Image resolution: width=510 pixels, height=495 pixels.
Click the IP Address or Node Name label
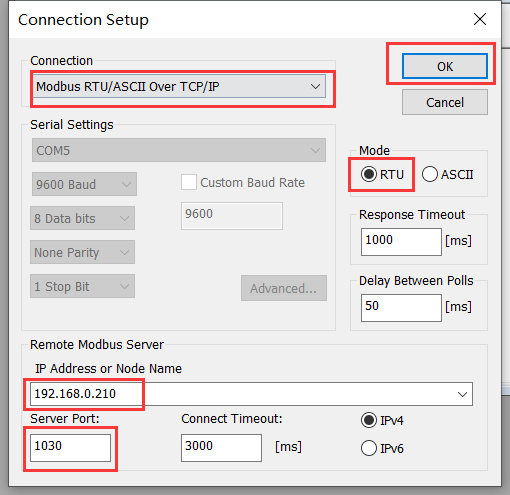pyautogui.click(x=108, y=368)
